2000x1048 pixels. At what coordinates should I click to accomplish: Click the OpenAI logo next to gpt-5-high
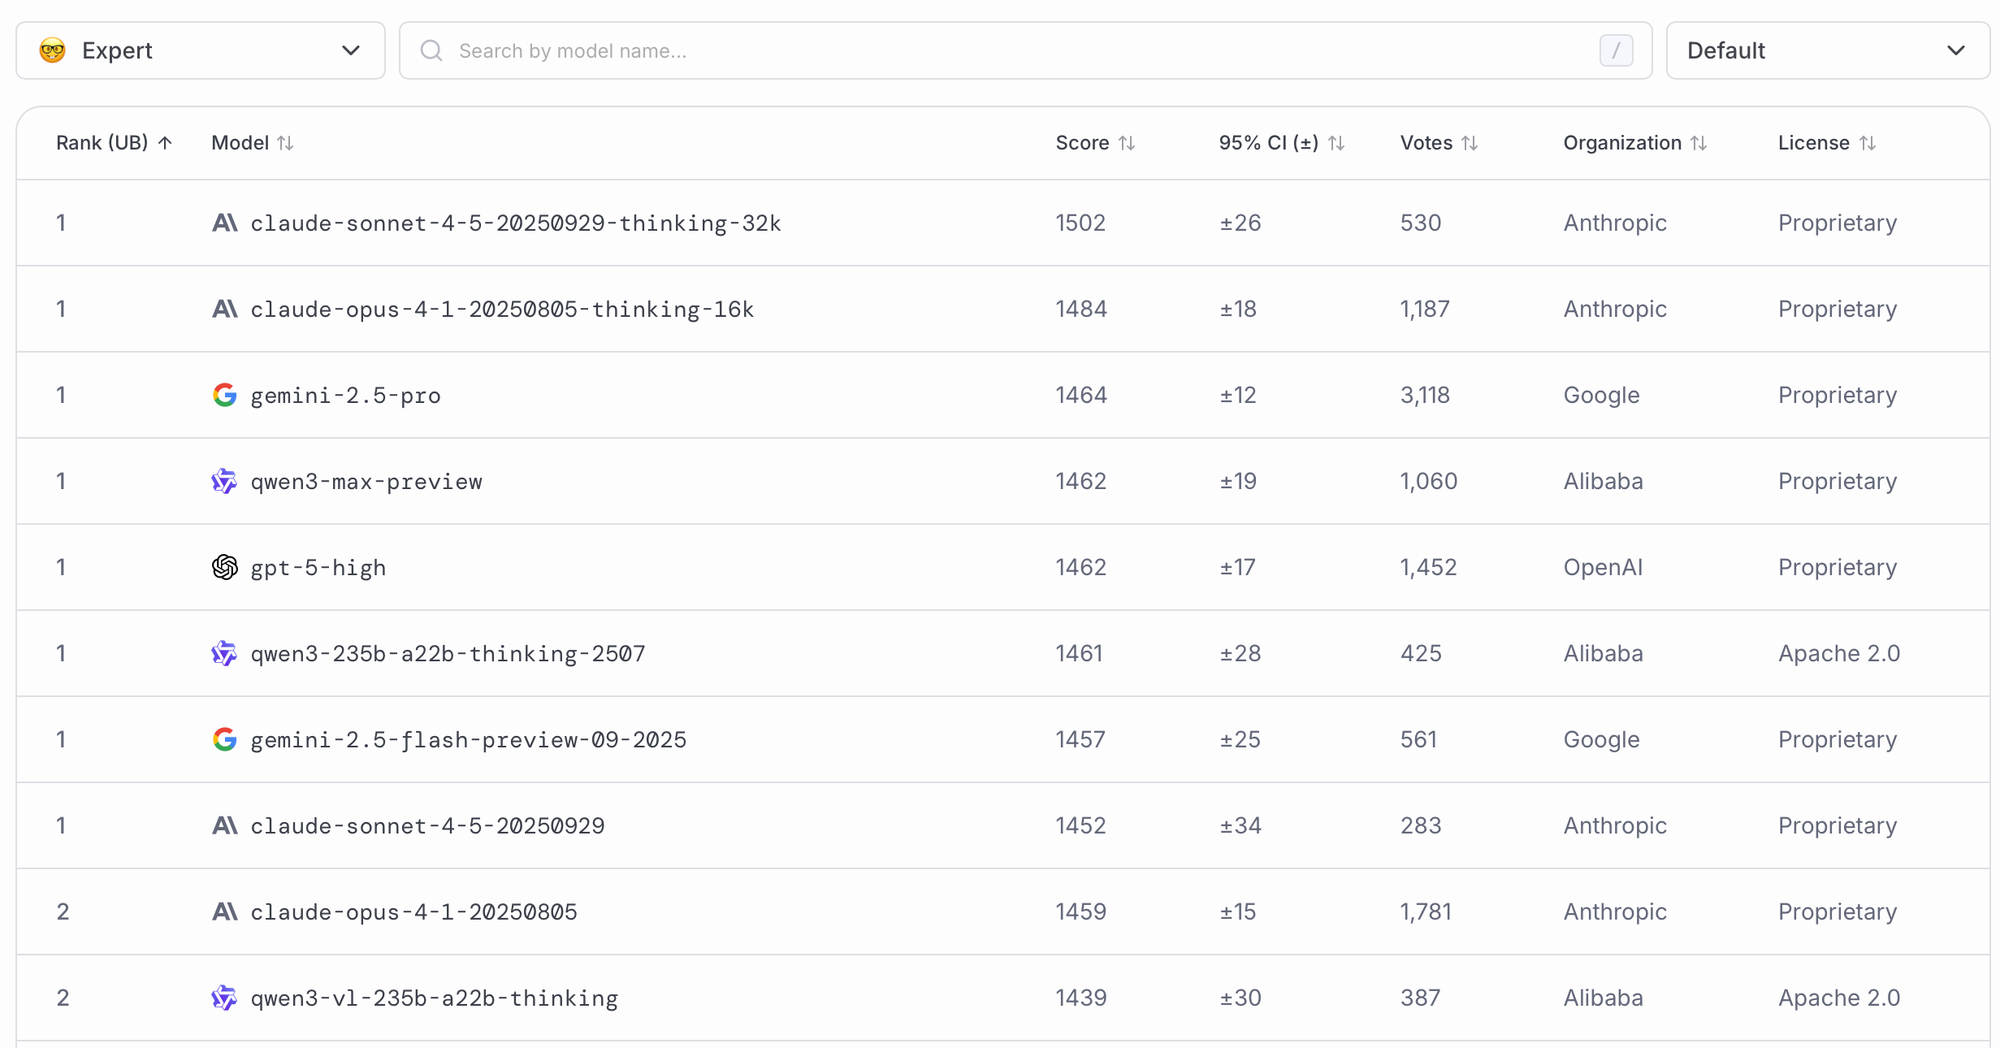225,567
